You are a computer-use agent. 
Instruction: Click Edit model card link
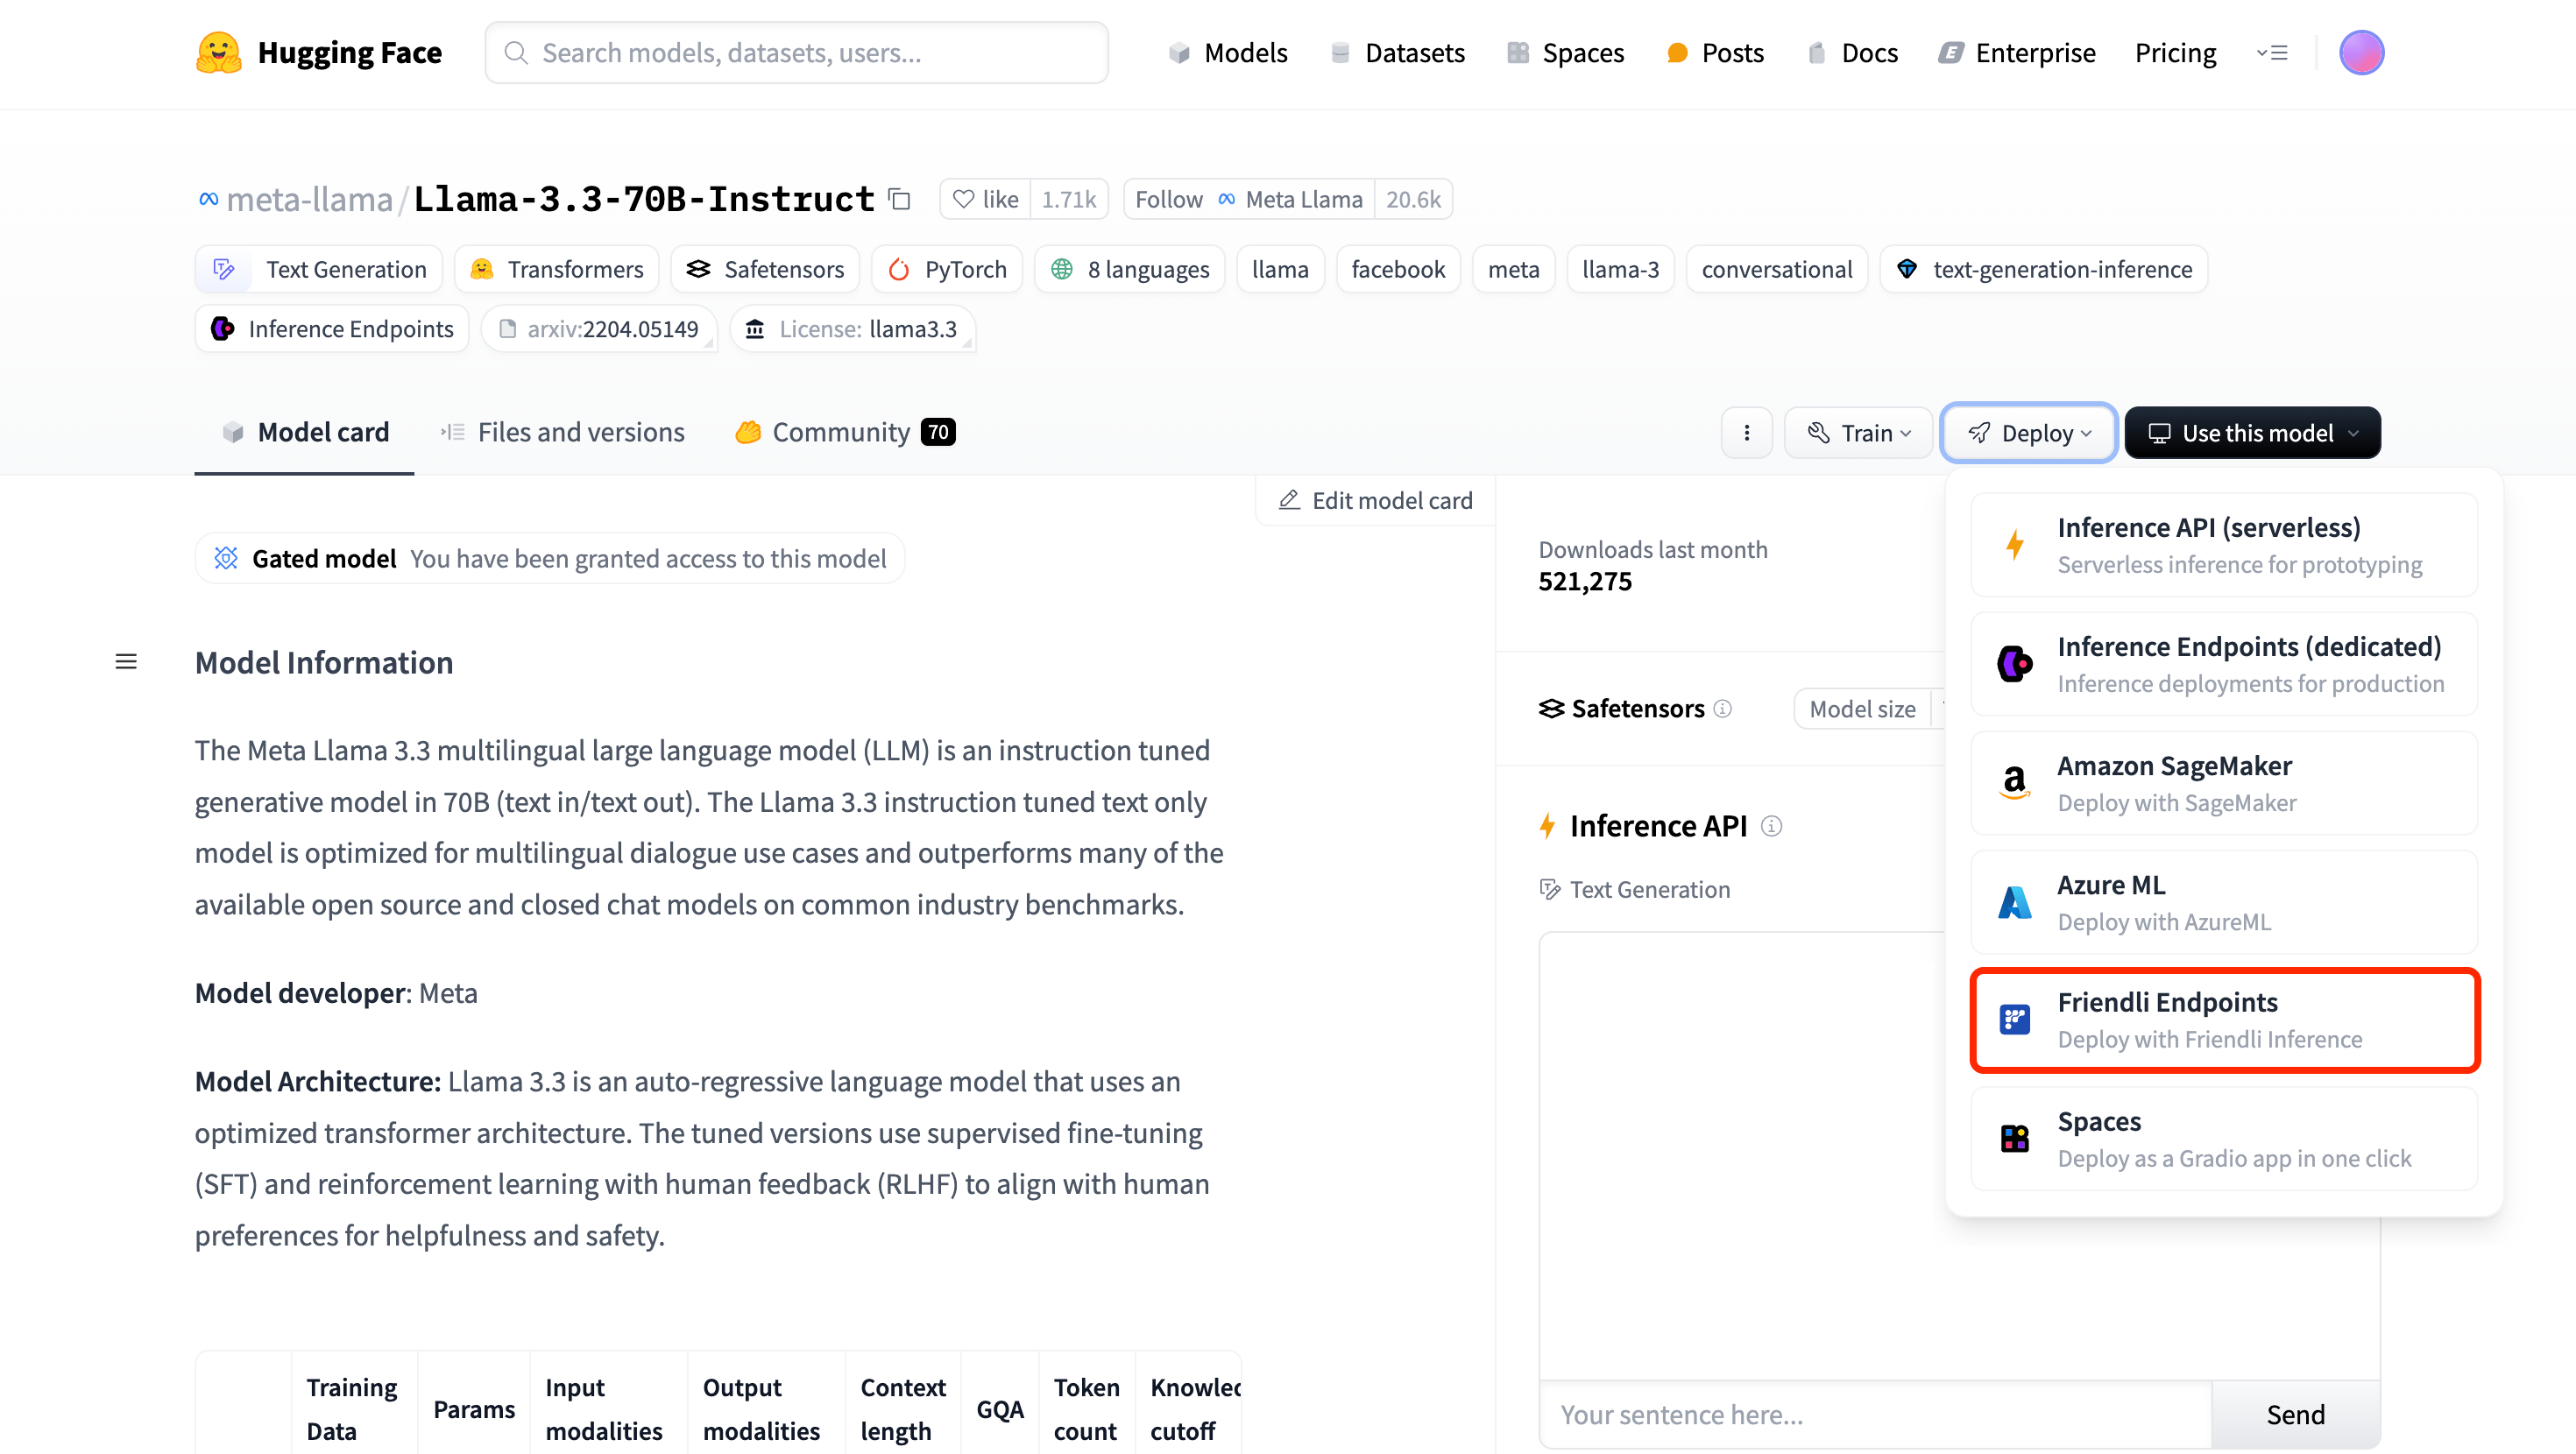coord(1375,500)
